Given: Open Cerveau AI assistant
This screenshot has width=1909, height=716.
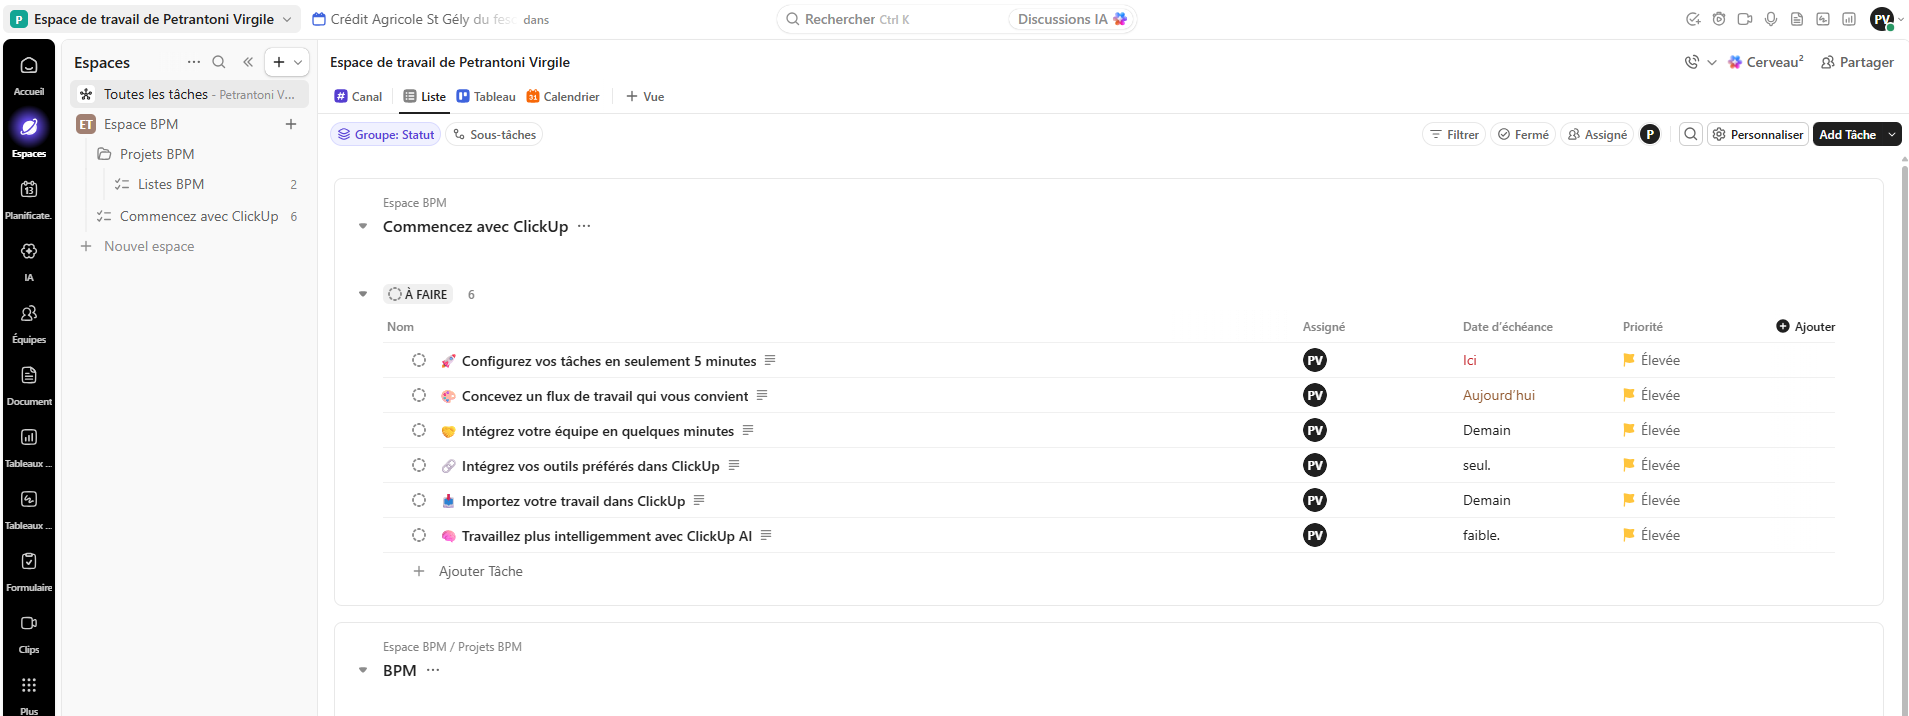Looking at the screenshot, I should (1766, 62).
